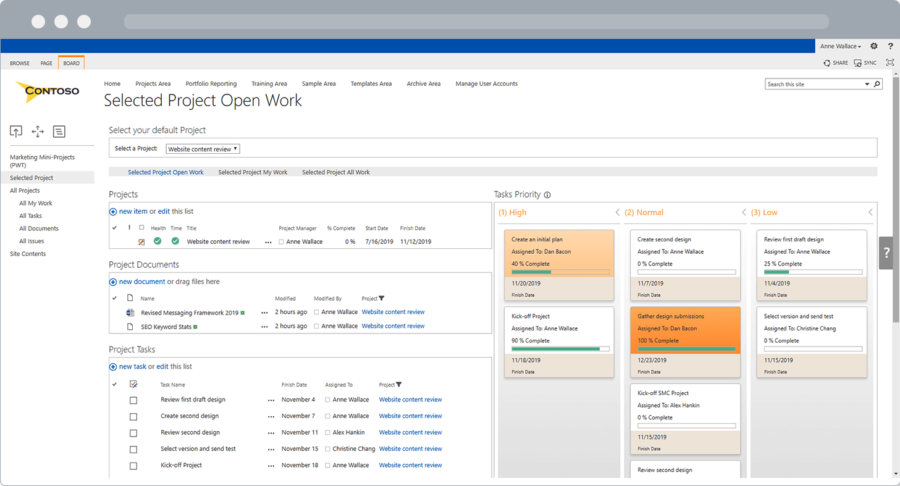The width and height of the screenshot is (900, 486).
Task: Expand the Anne Wallace user menu
Action: pyautogui.click(x=840, y=46)
